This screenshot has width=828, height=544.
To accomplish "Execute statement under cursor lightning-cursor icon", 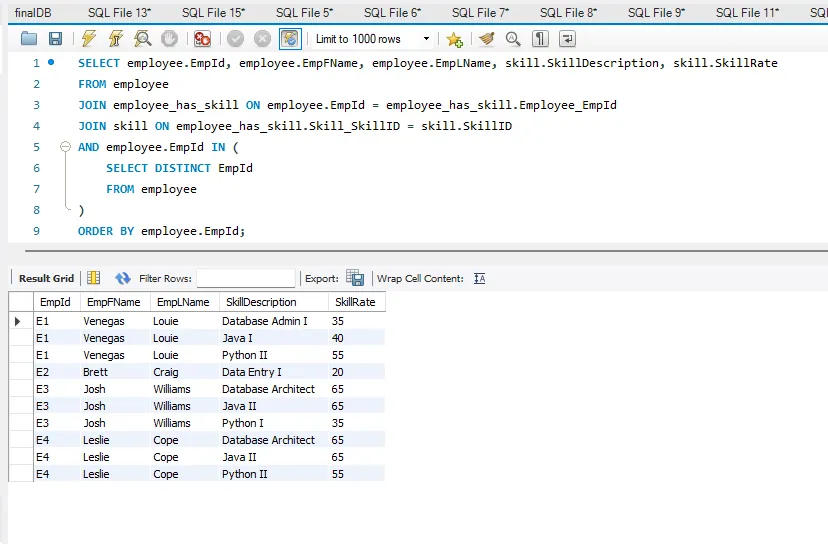I will [115, 39].
